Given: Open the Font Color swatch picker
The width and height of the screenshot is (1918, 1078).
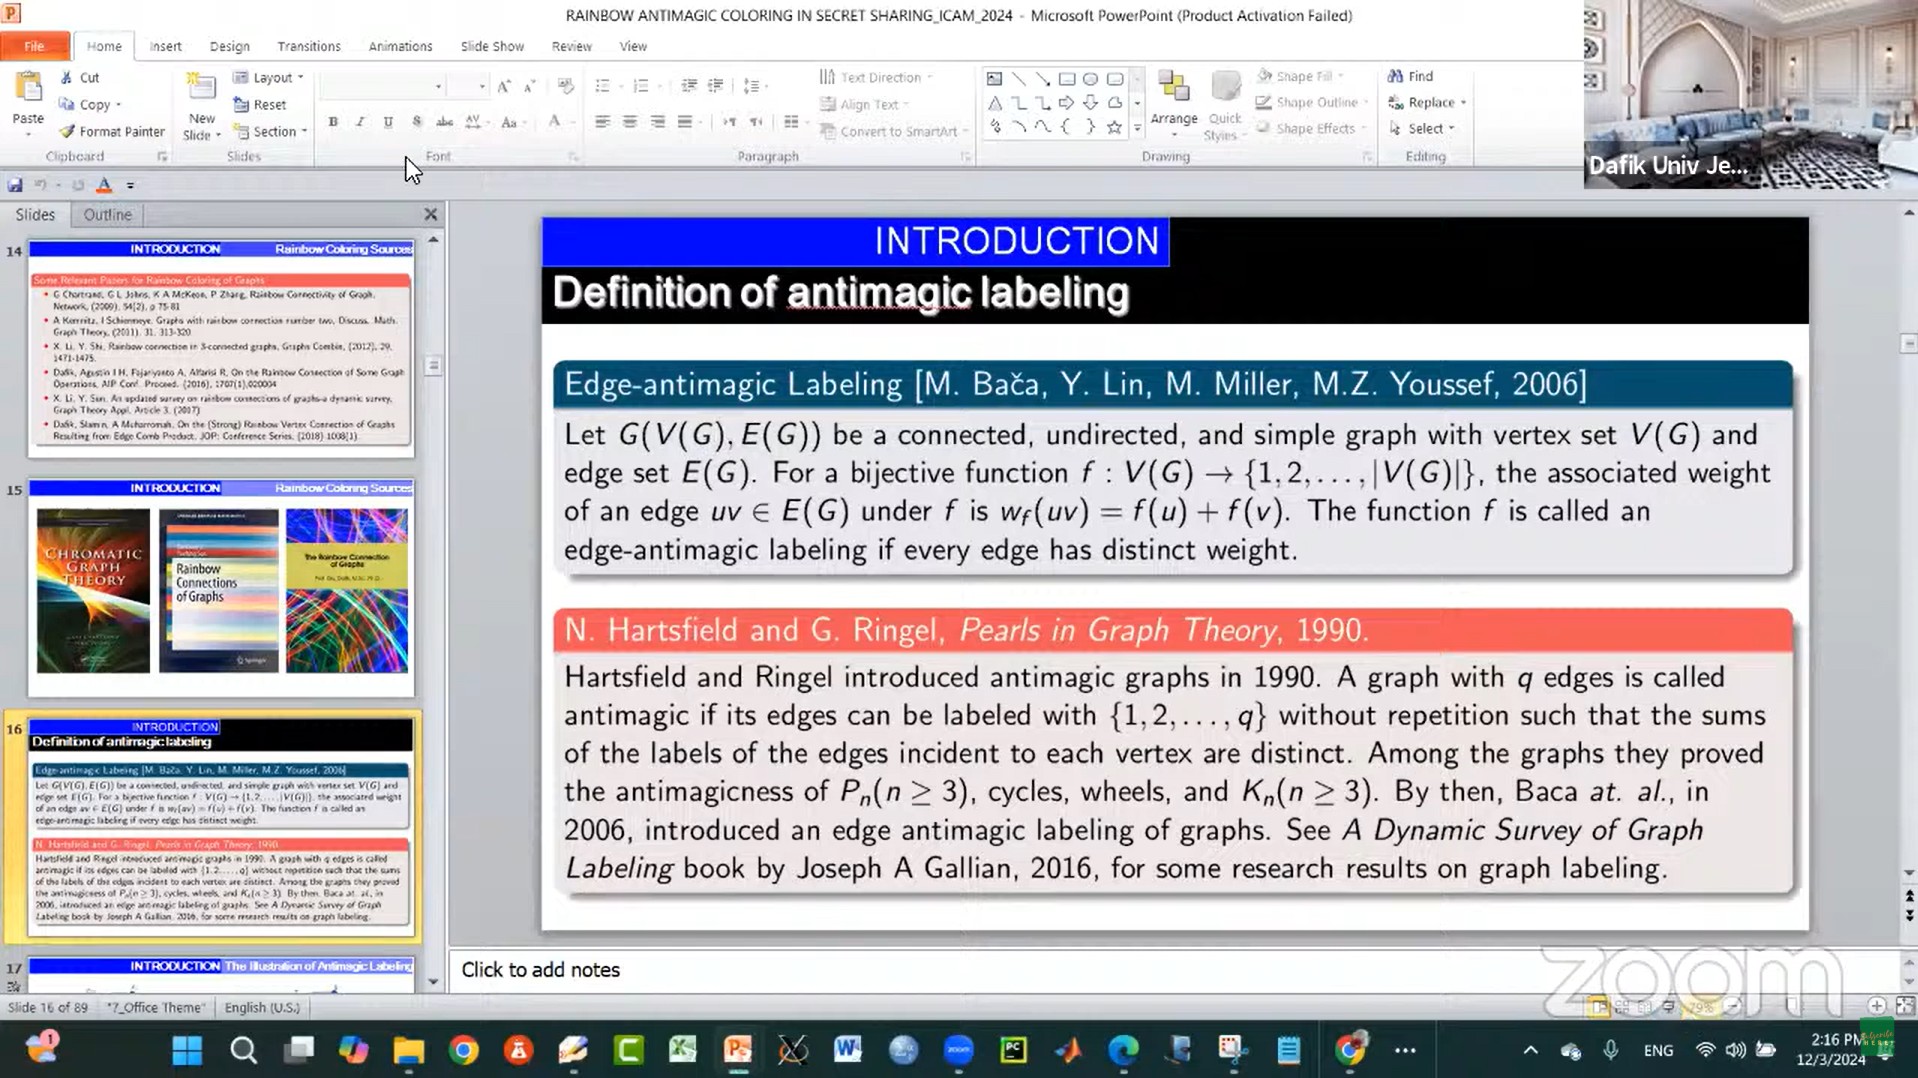Looking at the screenshot, I should (556, 122).
